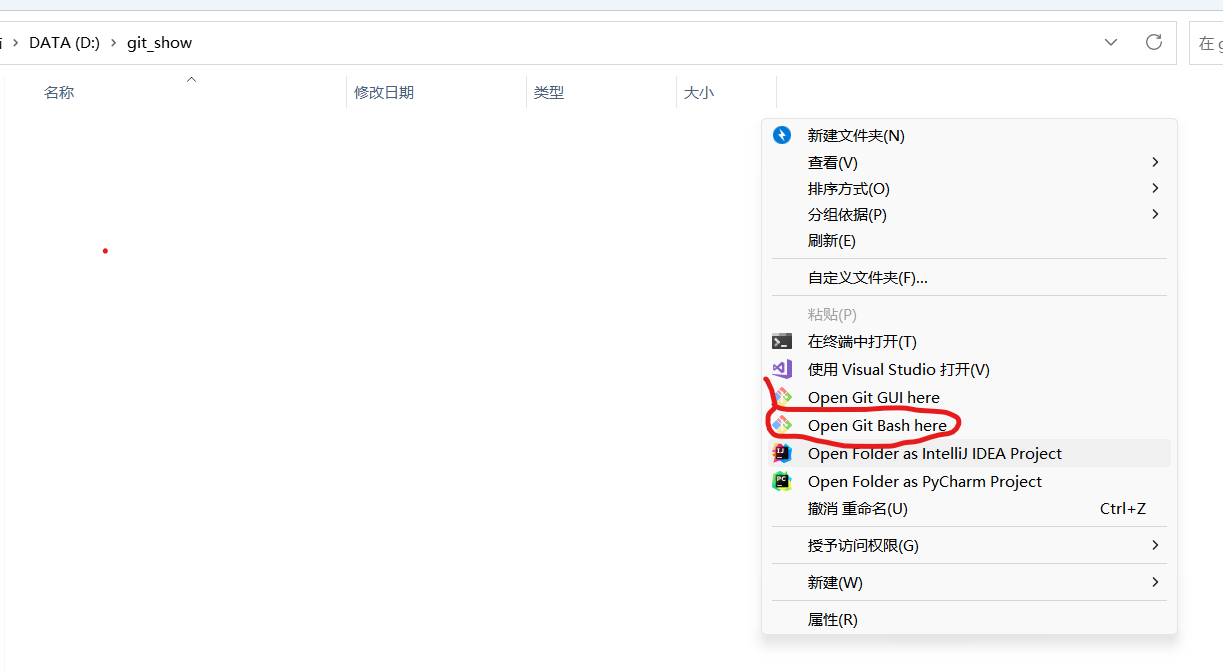Click the Git Bash icon
This screenshot has height=672, width=1223.
pyautogui.click(x=782, y=425)
